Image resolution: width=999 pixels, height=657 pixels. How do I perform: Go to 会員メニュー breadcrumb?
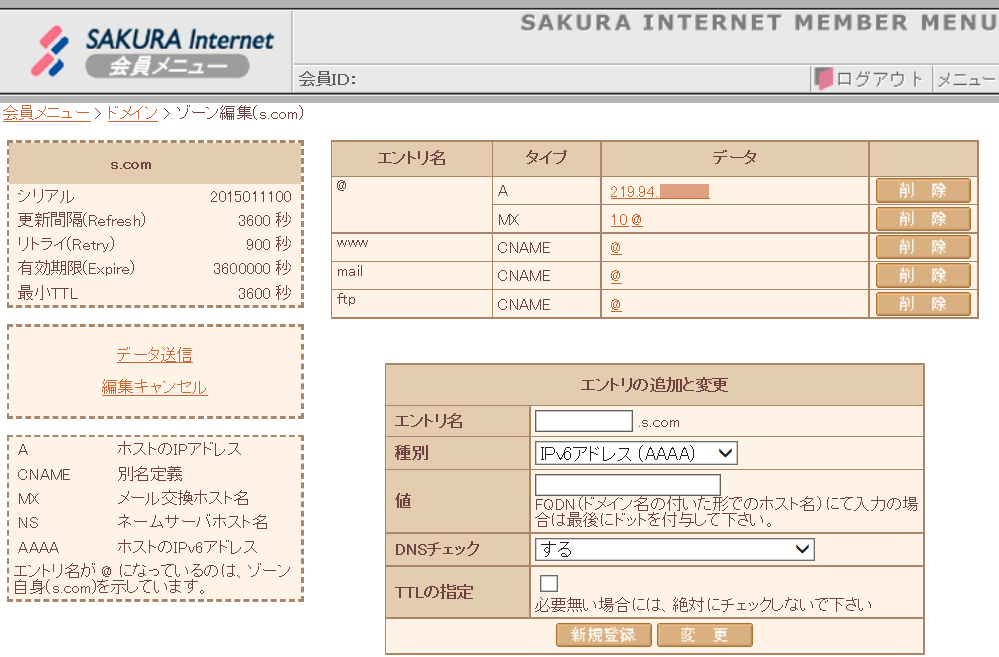(46, 113)
